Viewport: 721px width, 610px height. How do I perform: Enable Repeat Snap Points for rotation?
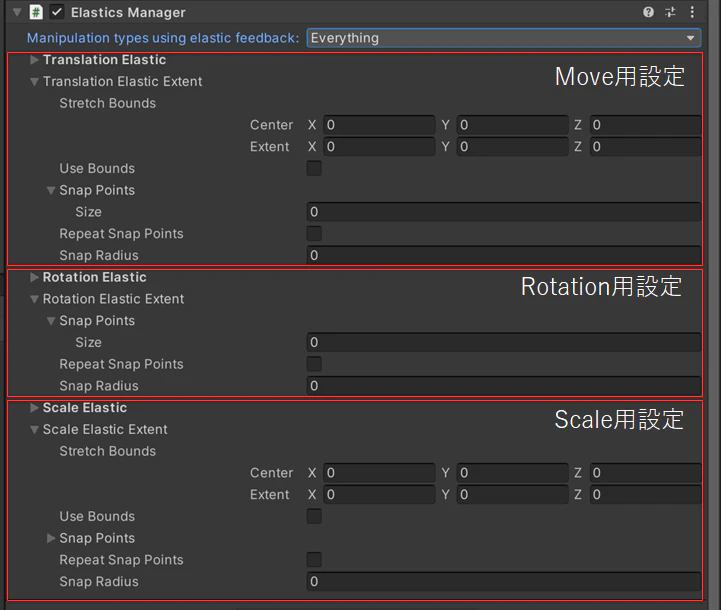coord(314,364)
